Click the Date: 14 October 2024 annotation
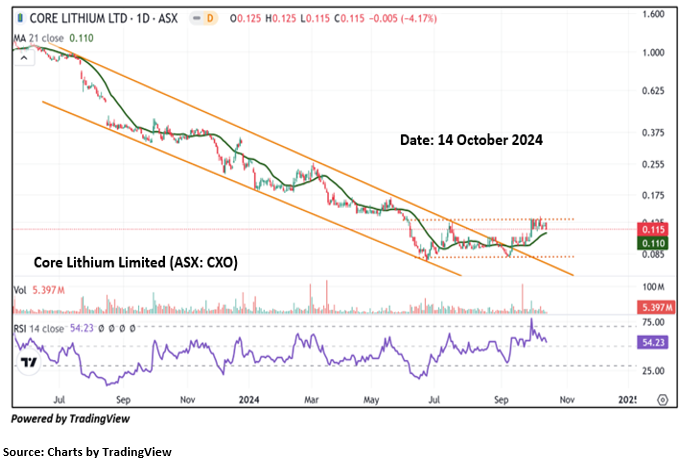Image resolution: width=691 pixels, height=463 pixels. (x=471, y=140)
